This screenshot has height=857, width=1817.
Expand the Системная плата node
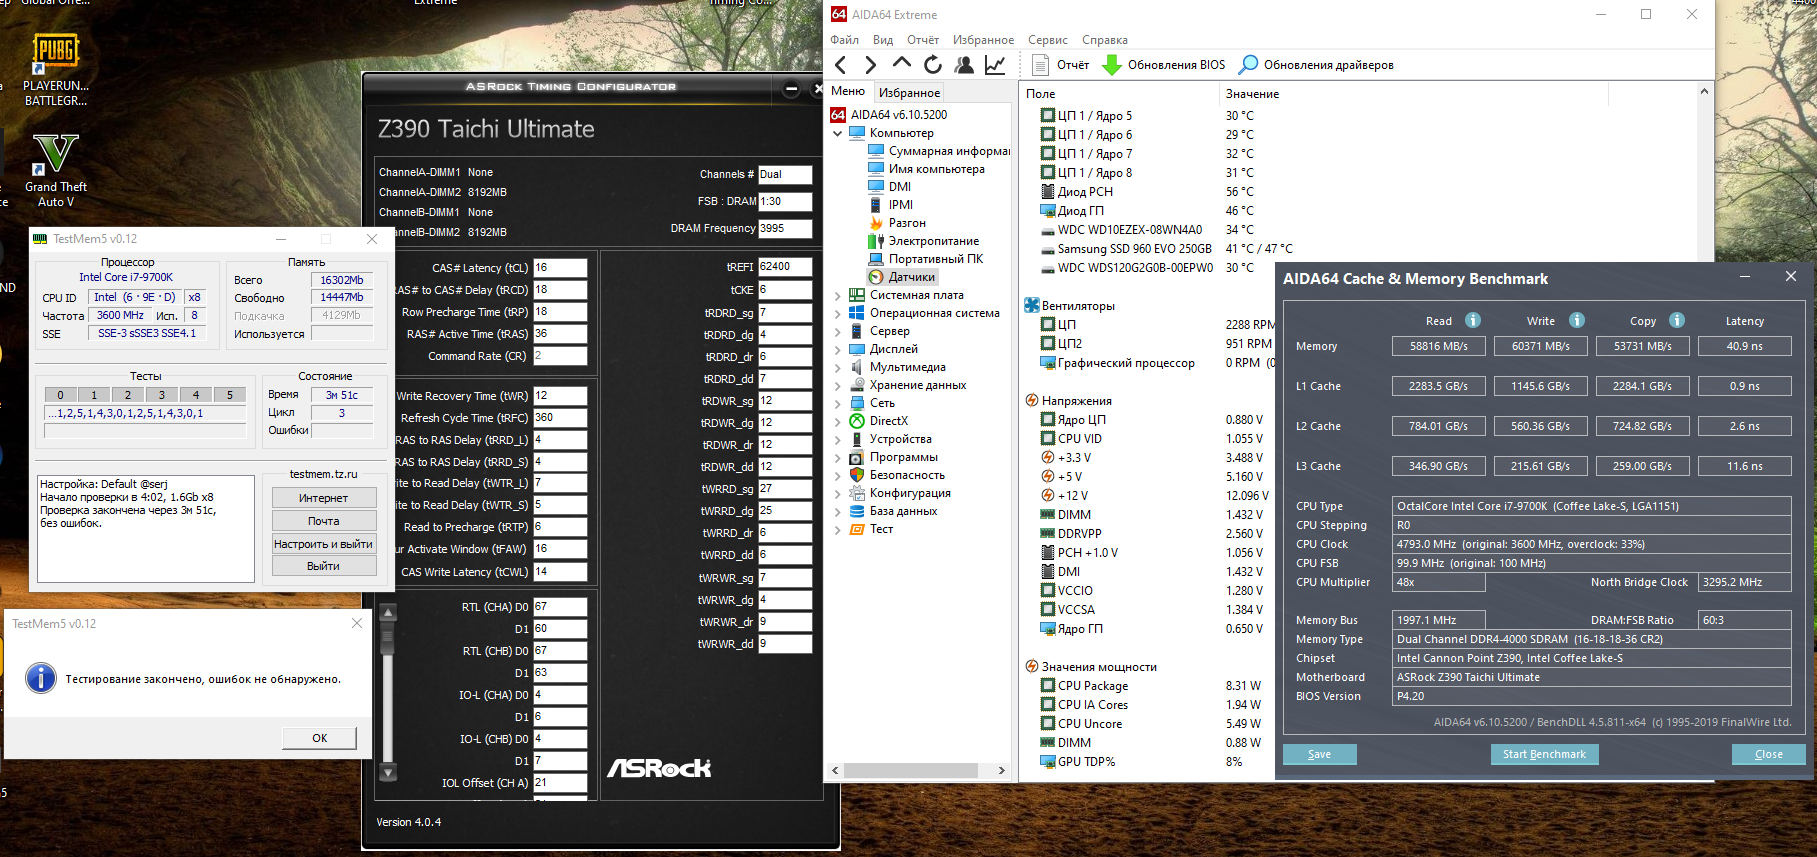[838, 295]
